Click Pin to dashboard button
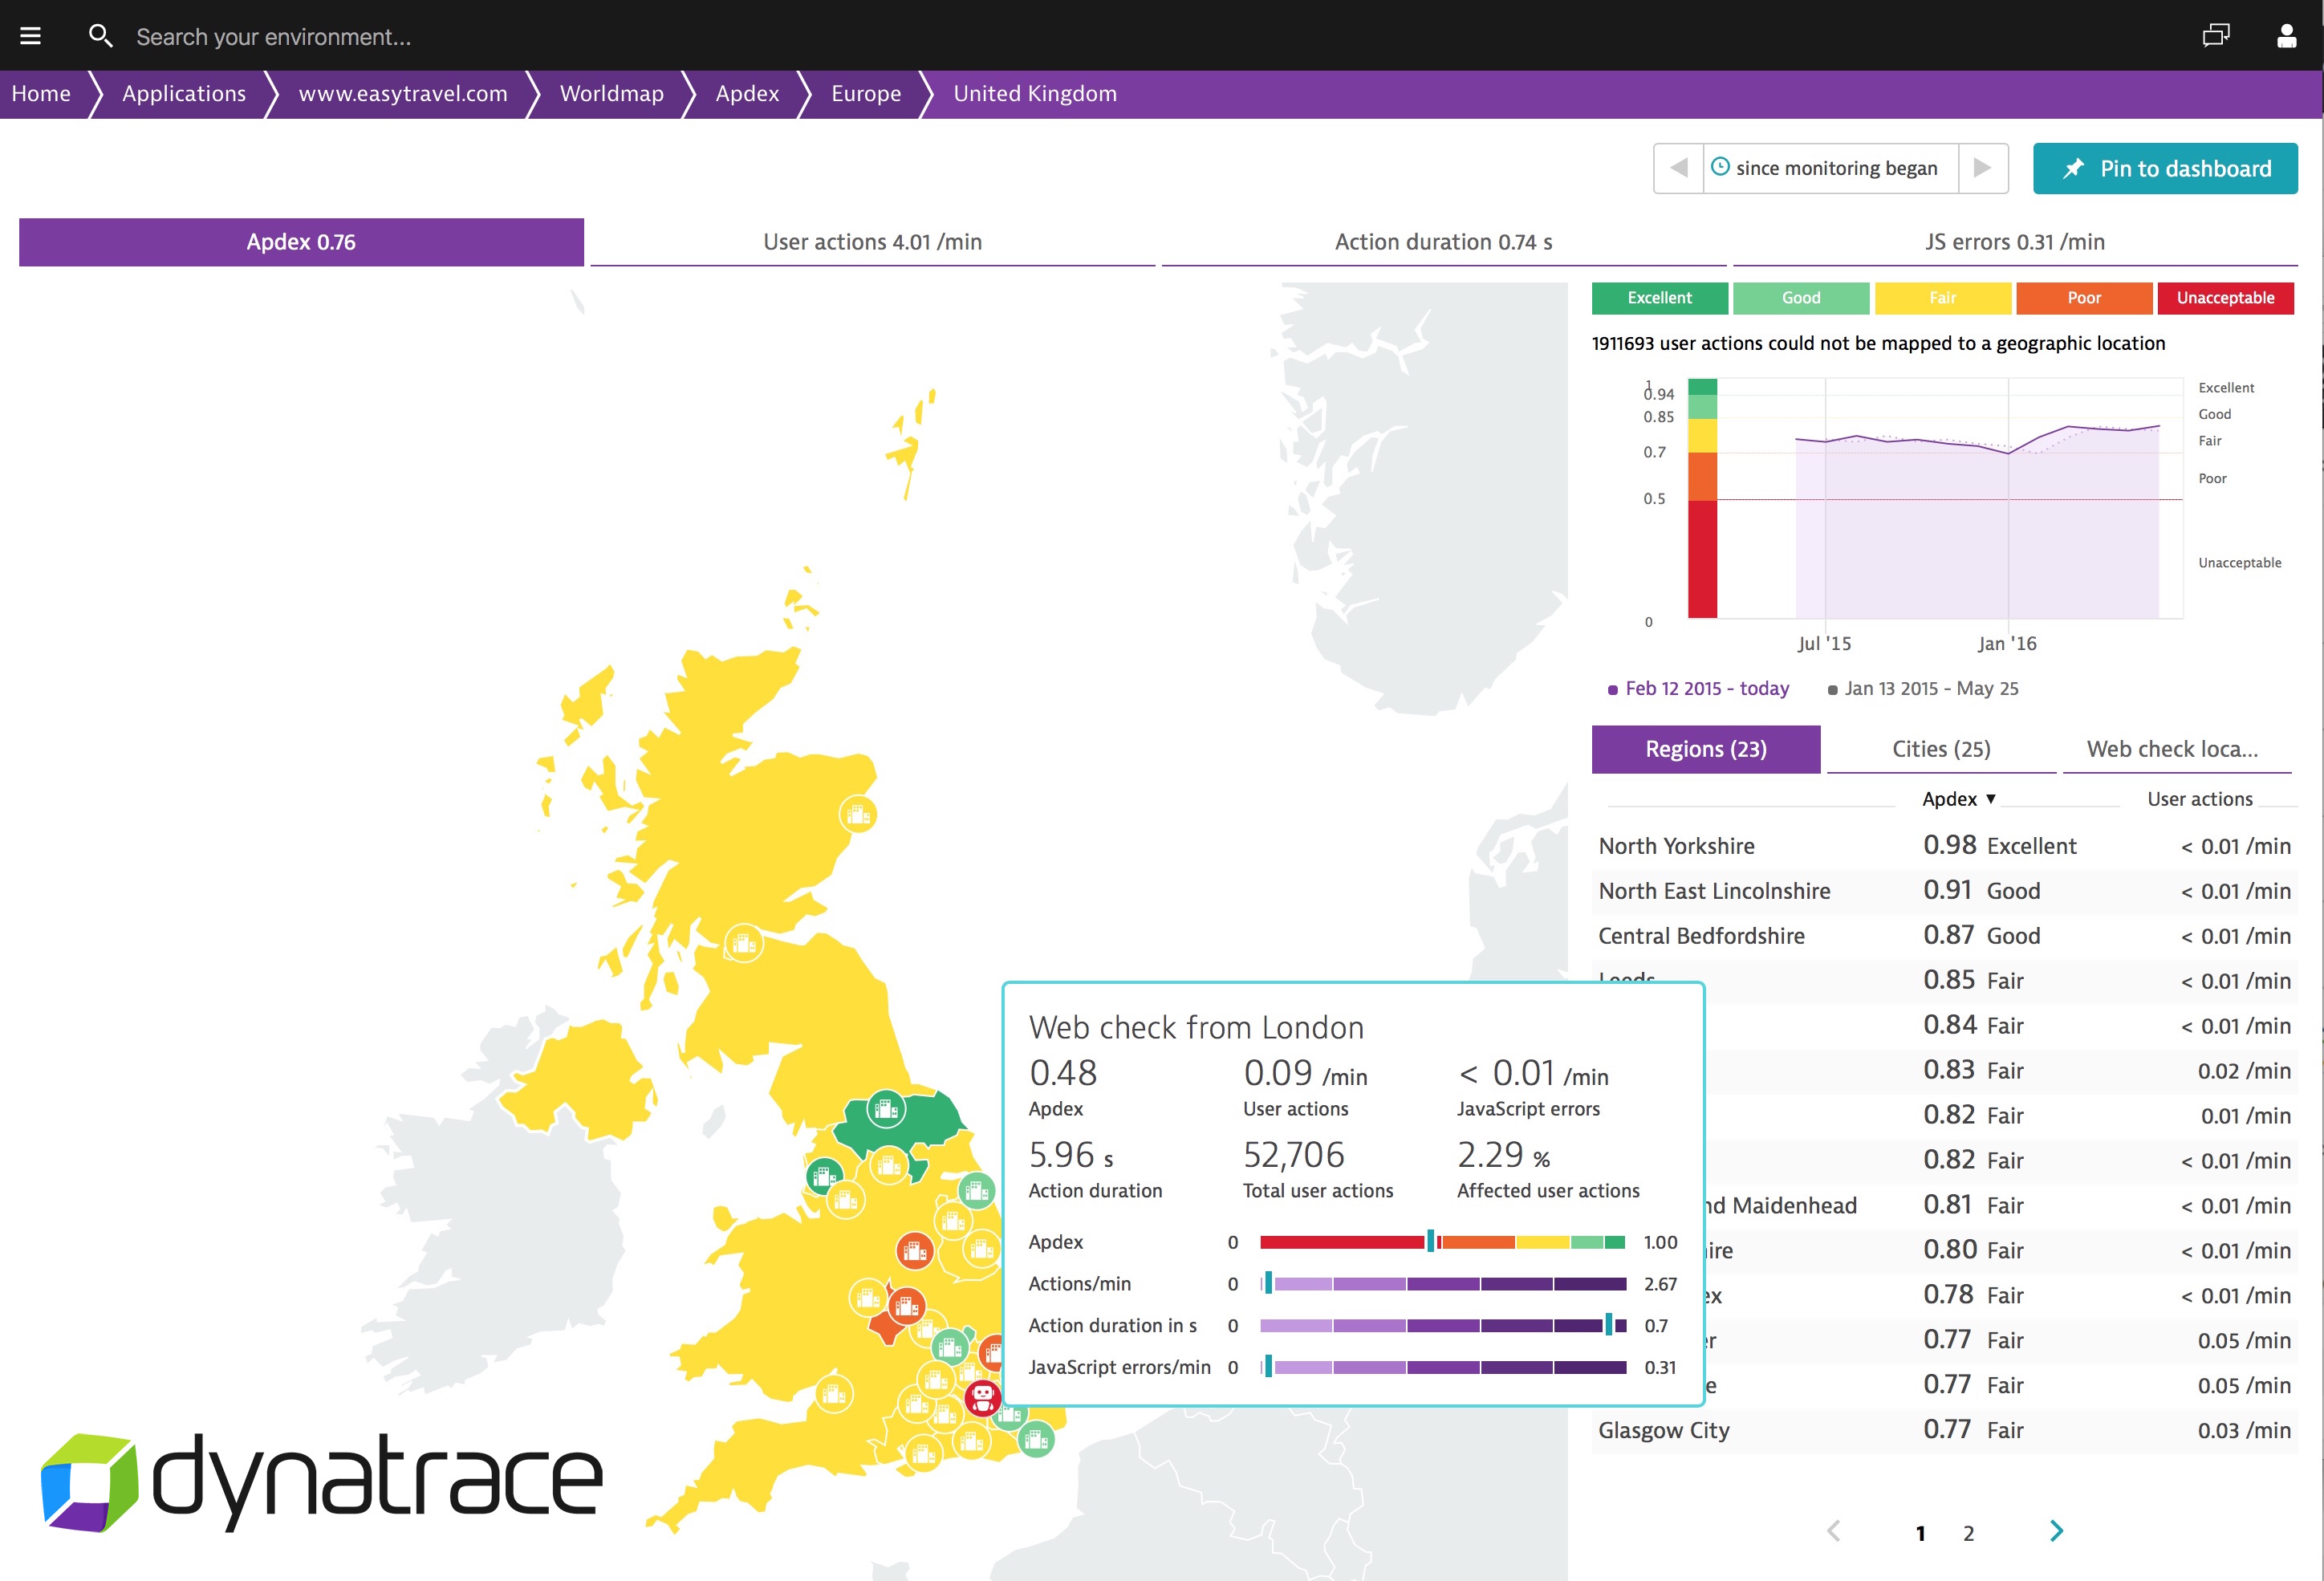2324x1581 pixels. pos(2165,168)
